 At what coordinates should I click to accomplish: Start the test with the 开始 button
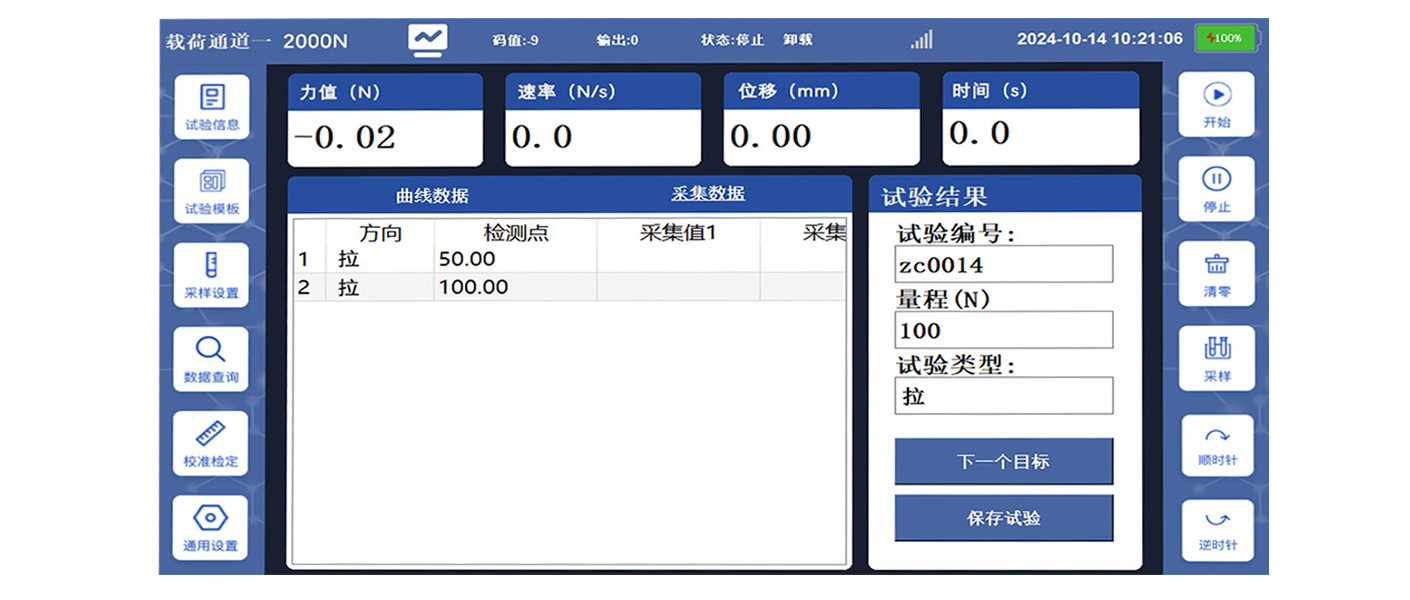[1217, 105]
